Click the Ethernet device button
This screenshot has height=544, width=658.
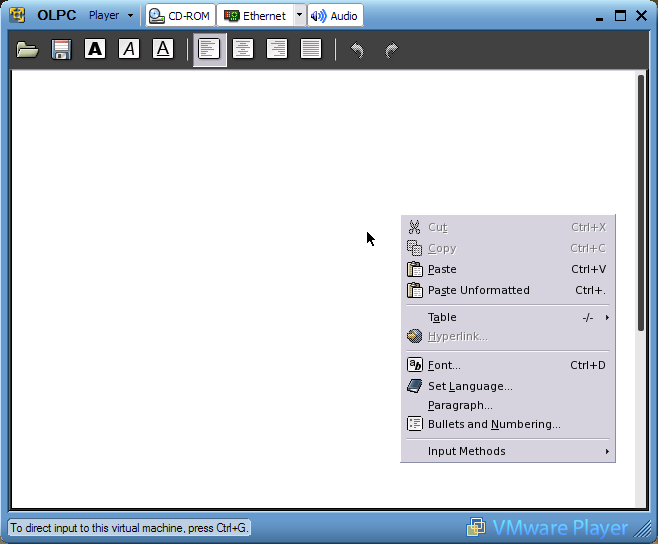pos(256,16)
